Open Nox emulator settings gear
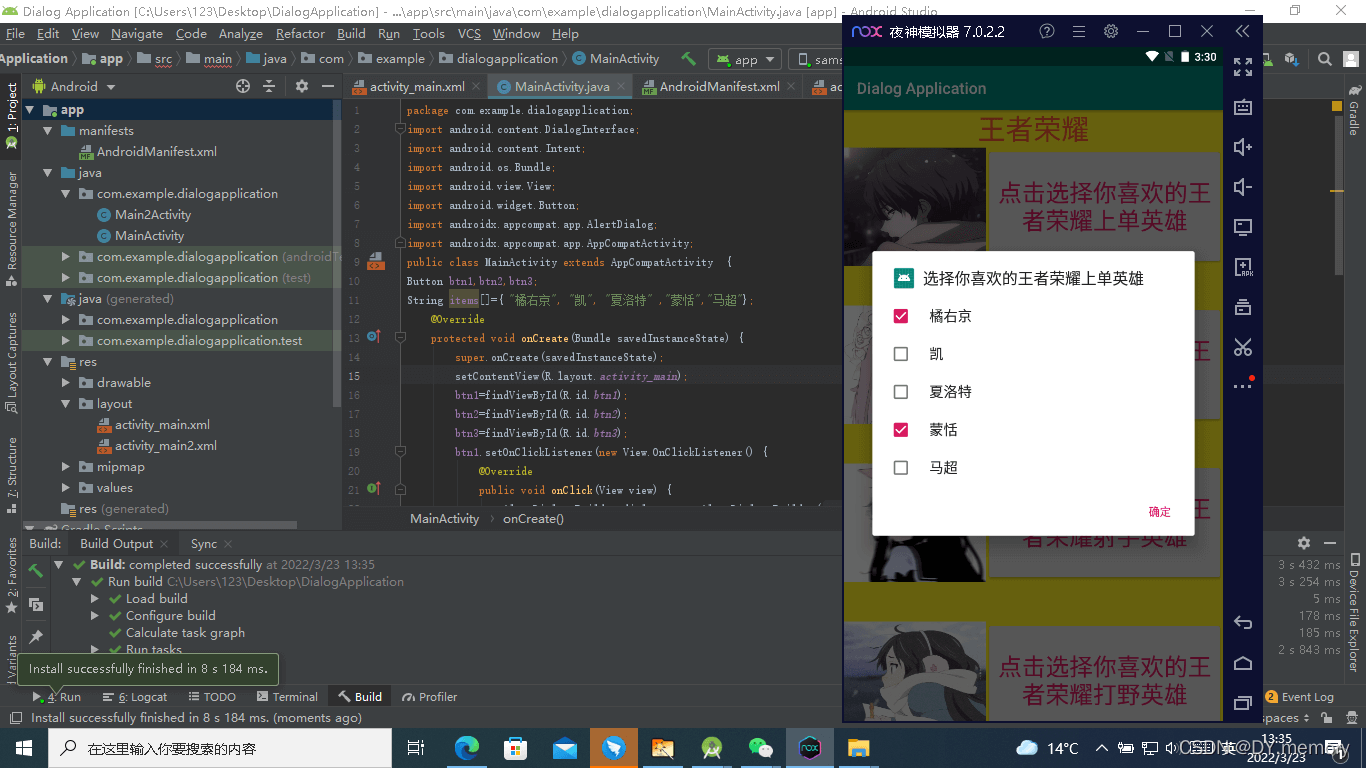This screenshot has height=768, width=1366. (x=1110, y=31)
